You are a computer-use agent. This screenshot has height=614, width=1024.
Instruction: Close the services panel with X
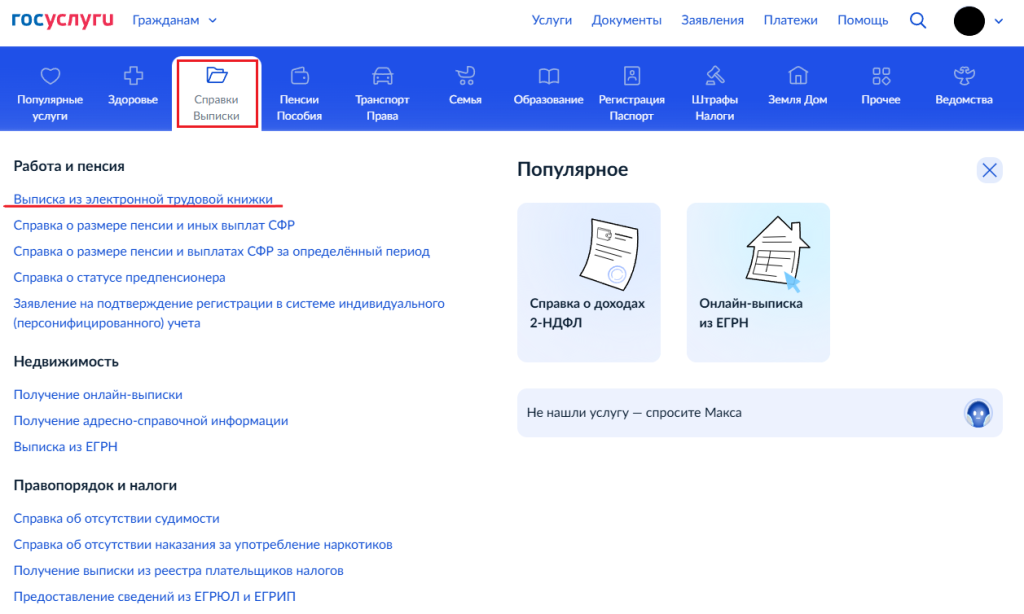(989, 170)
